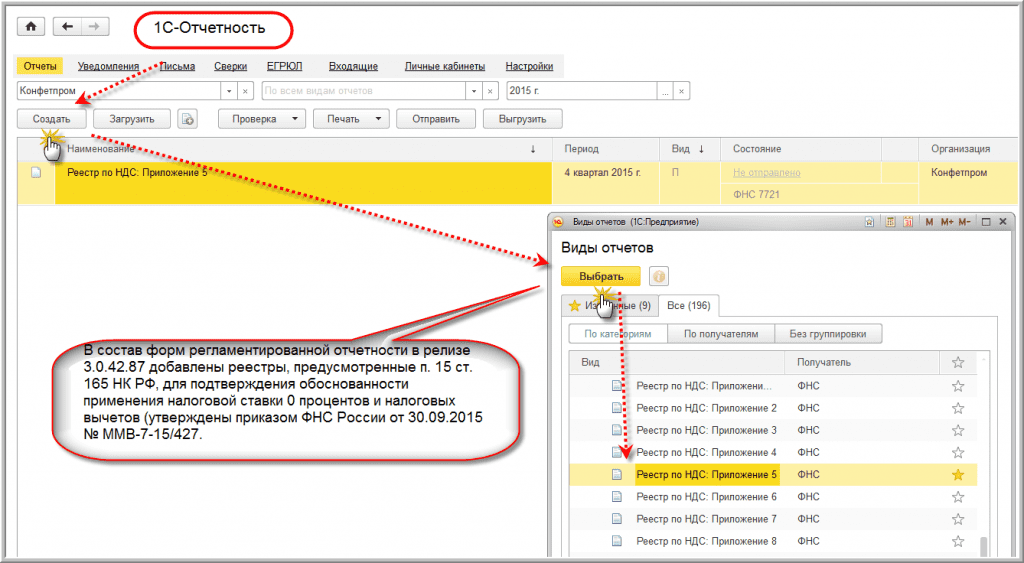
Task: Expand the Конфетпром organization dropdown
Action: click(x=231, y=91)
